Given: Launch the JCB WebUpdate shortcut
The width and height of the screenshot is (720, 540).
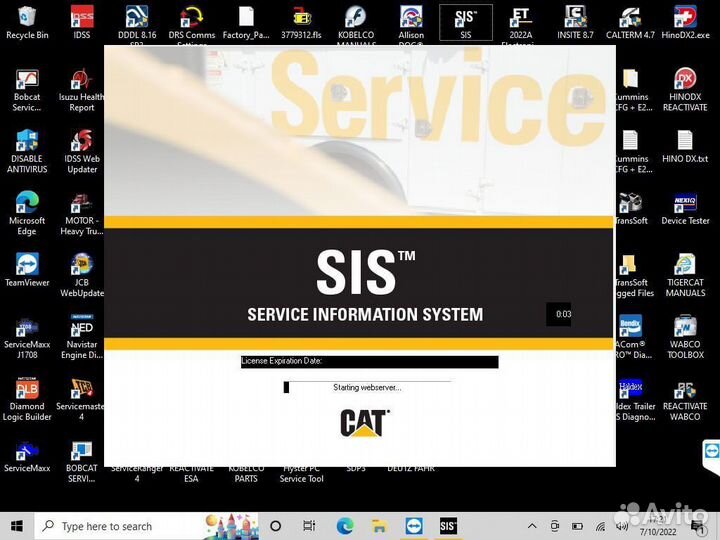Looking at the screenshot, I should [82, 276].
